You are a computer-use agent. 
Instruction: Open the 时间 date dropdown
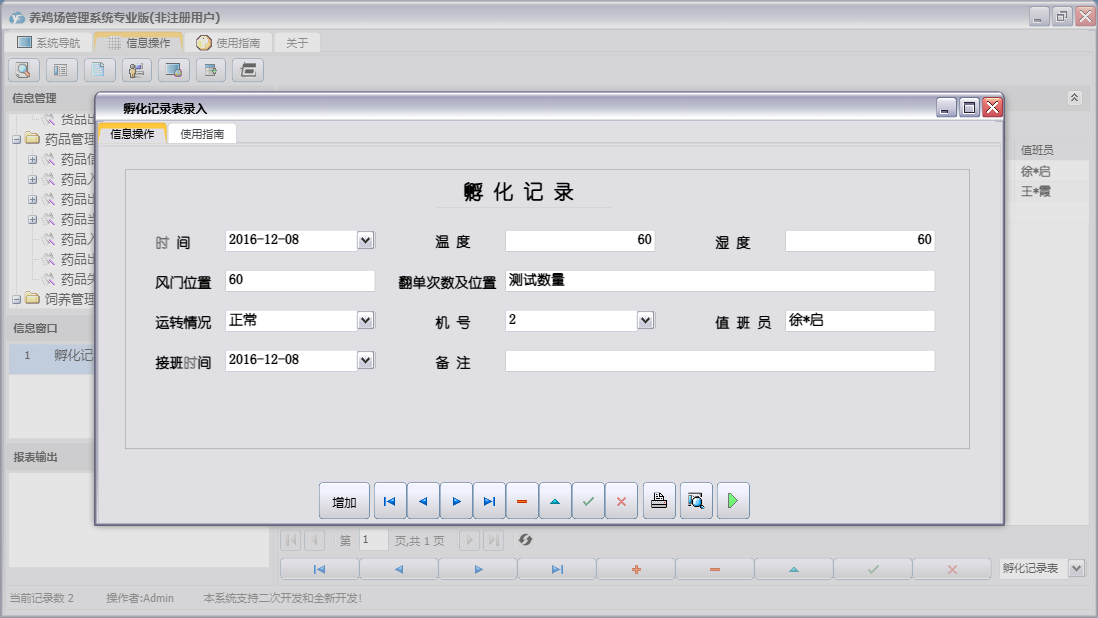point(365,240)
